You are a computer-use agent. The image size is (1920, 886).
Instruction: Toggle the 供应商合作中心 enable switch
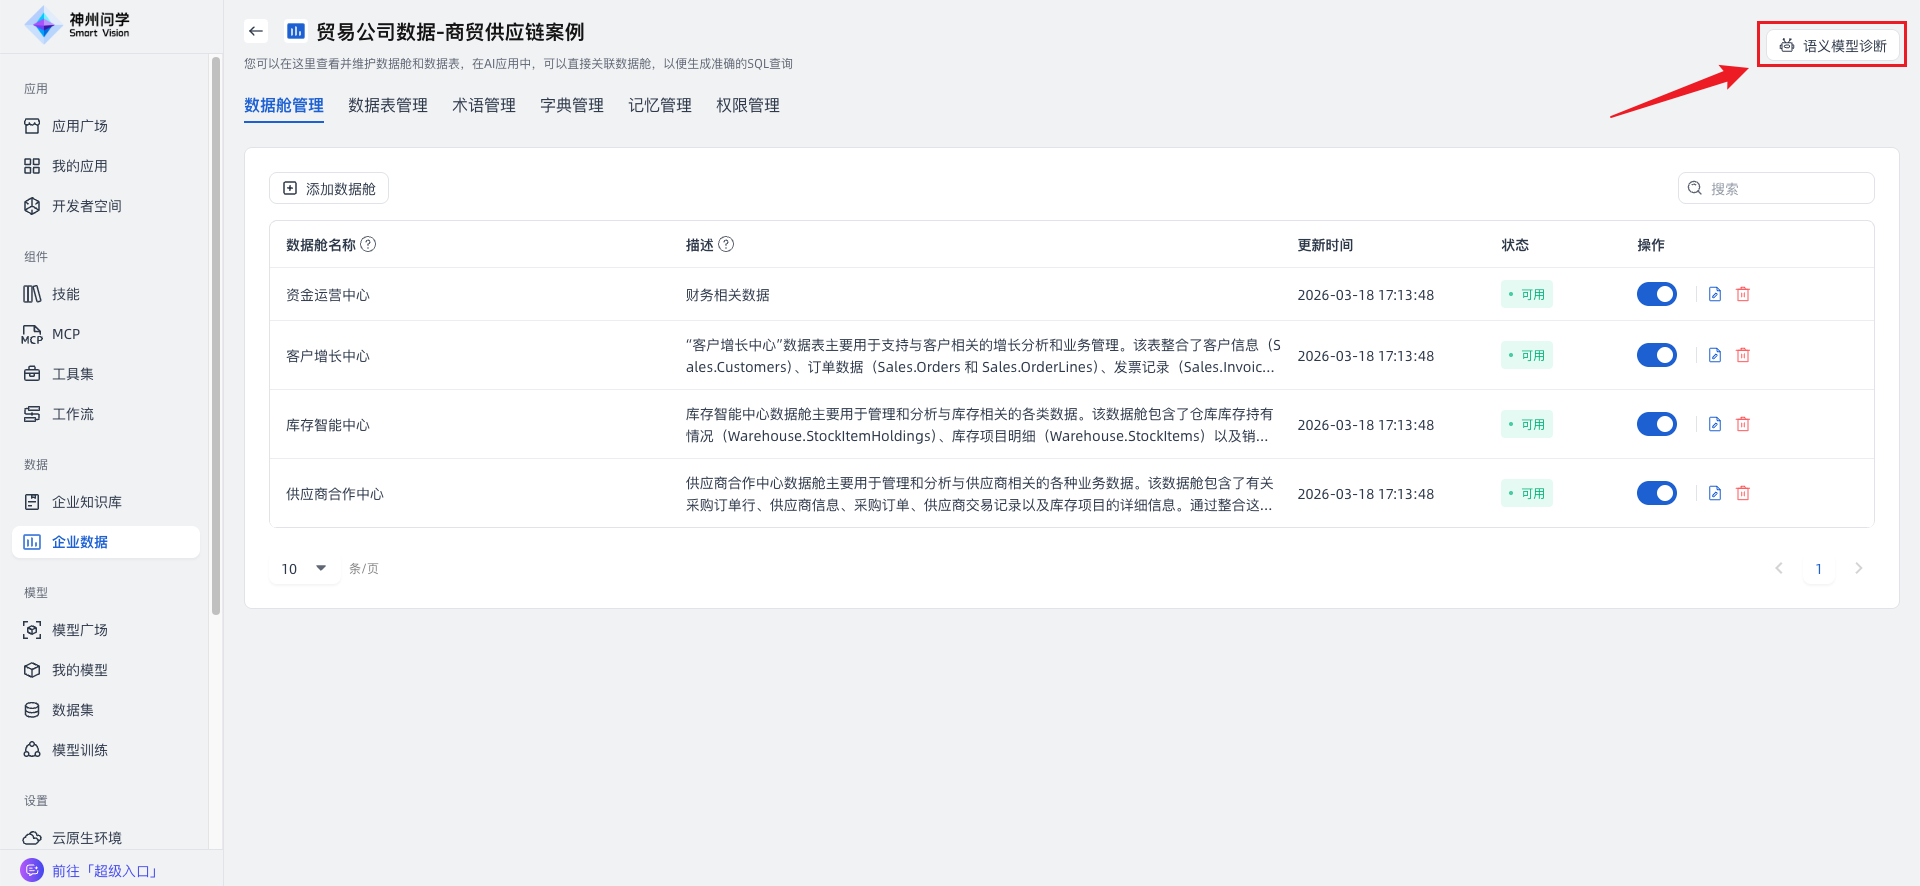pyautogui.click(x=1656, y=493)
